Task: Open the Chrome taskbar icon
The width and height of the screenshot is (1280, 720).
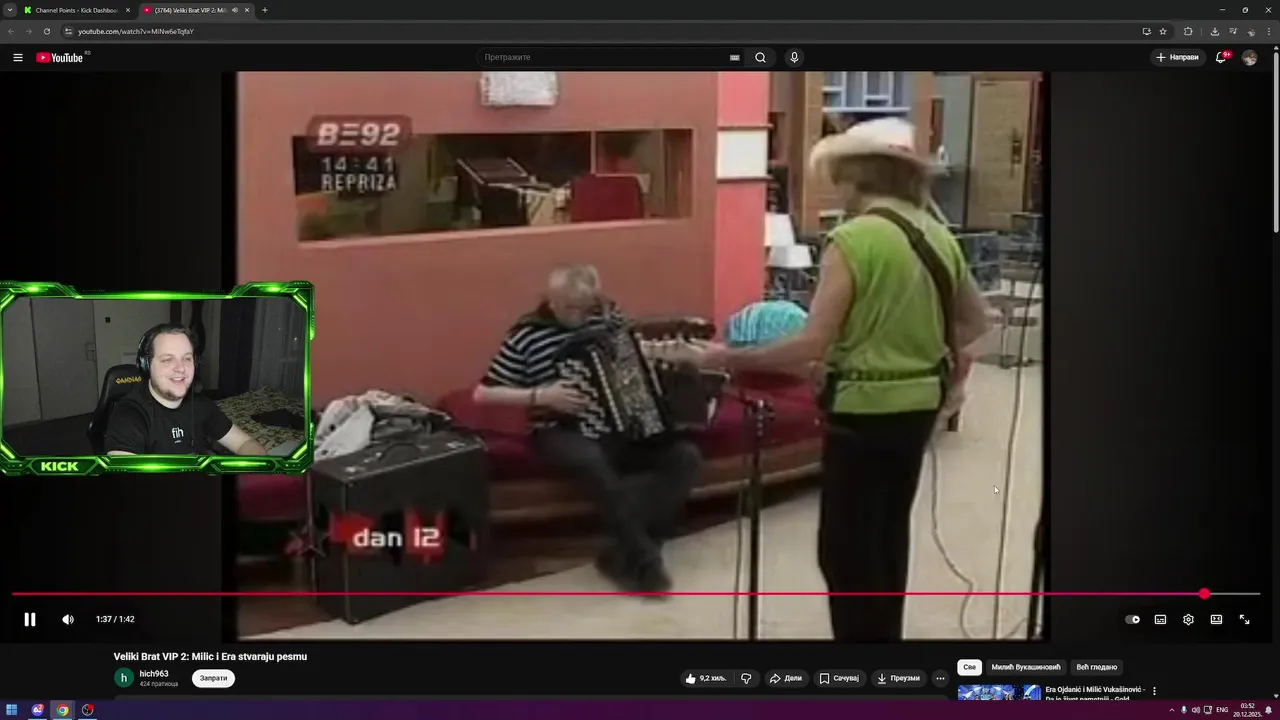Action: 62,710
